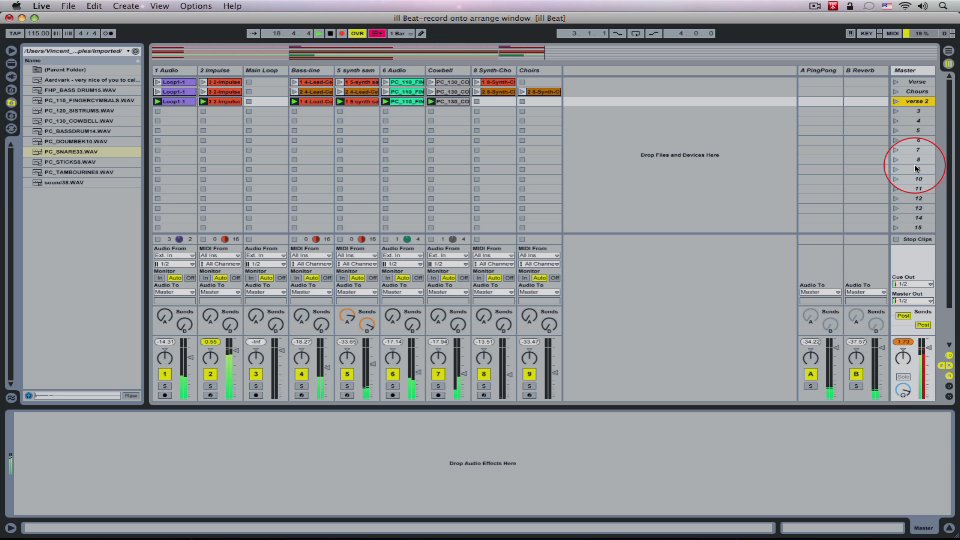
Task: Click the 115.00 tempo field
Action: point(38,33)
